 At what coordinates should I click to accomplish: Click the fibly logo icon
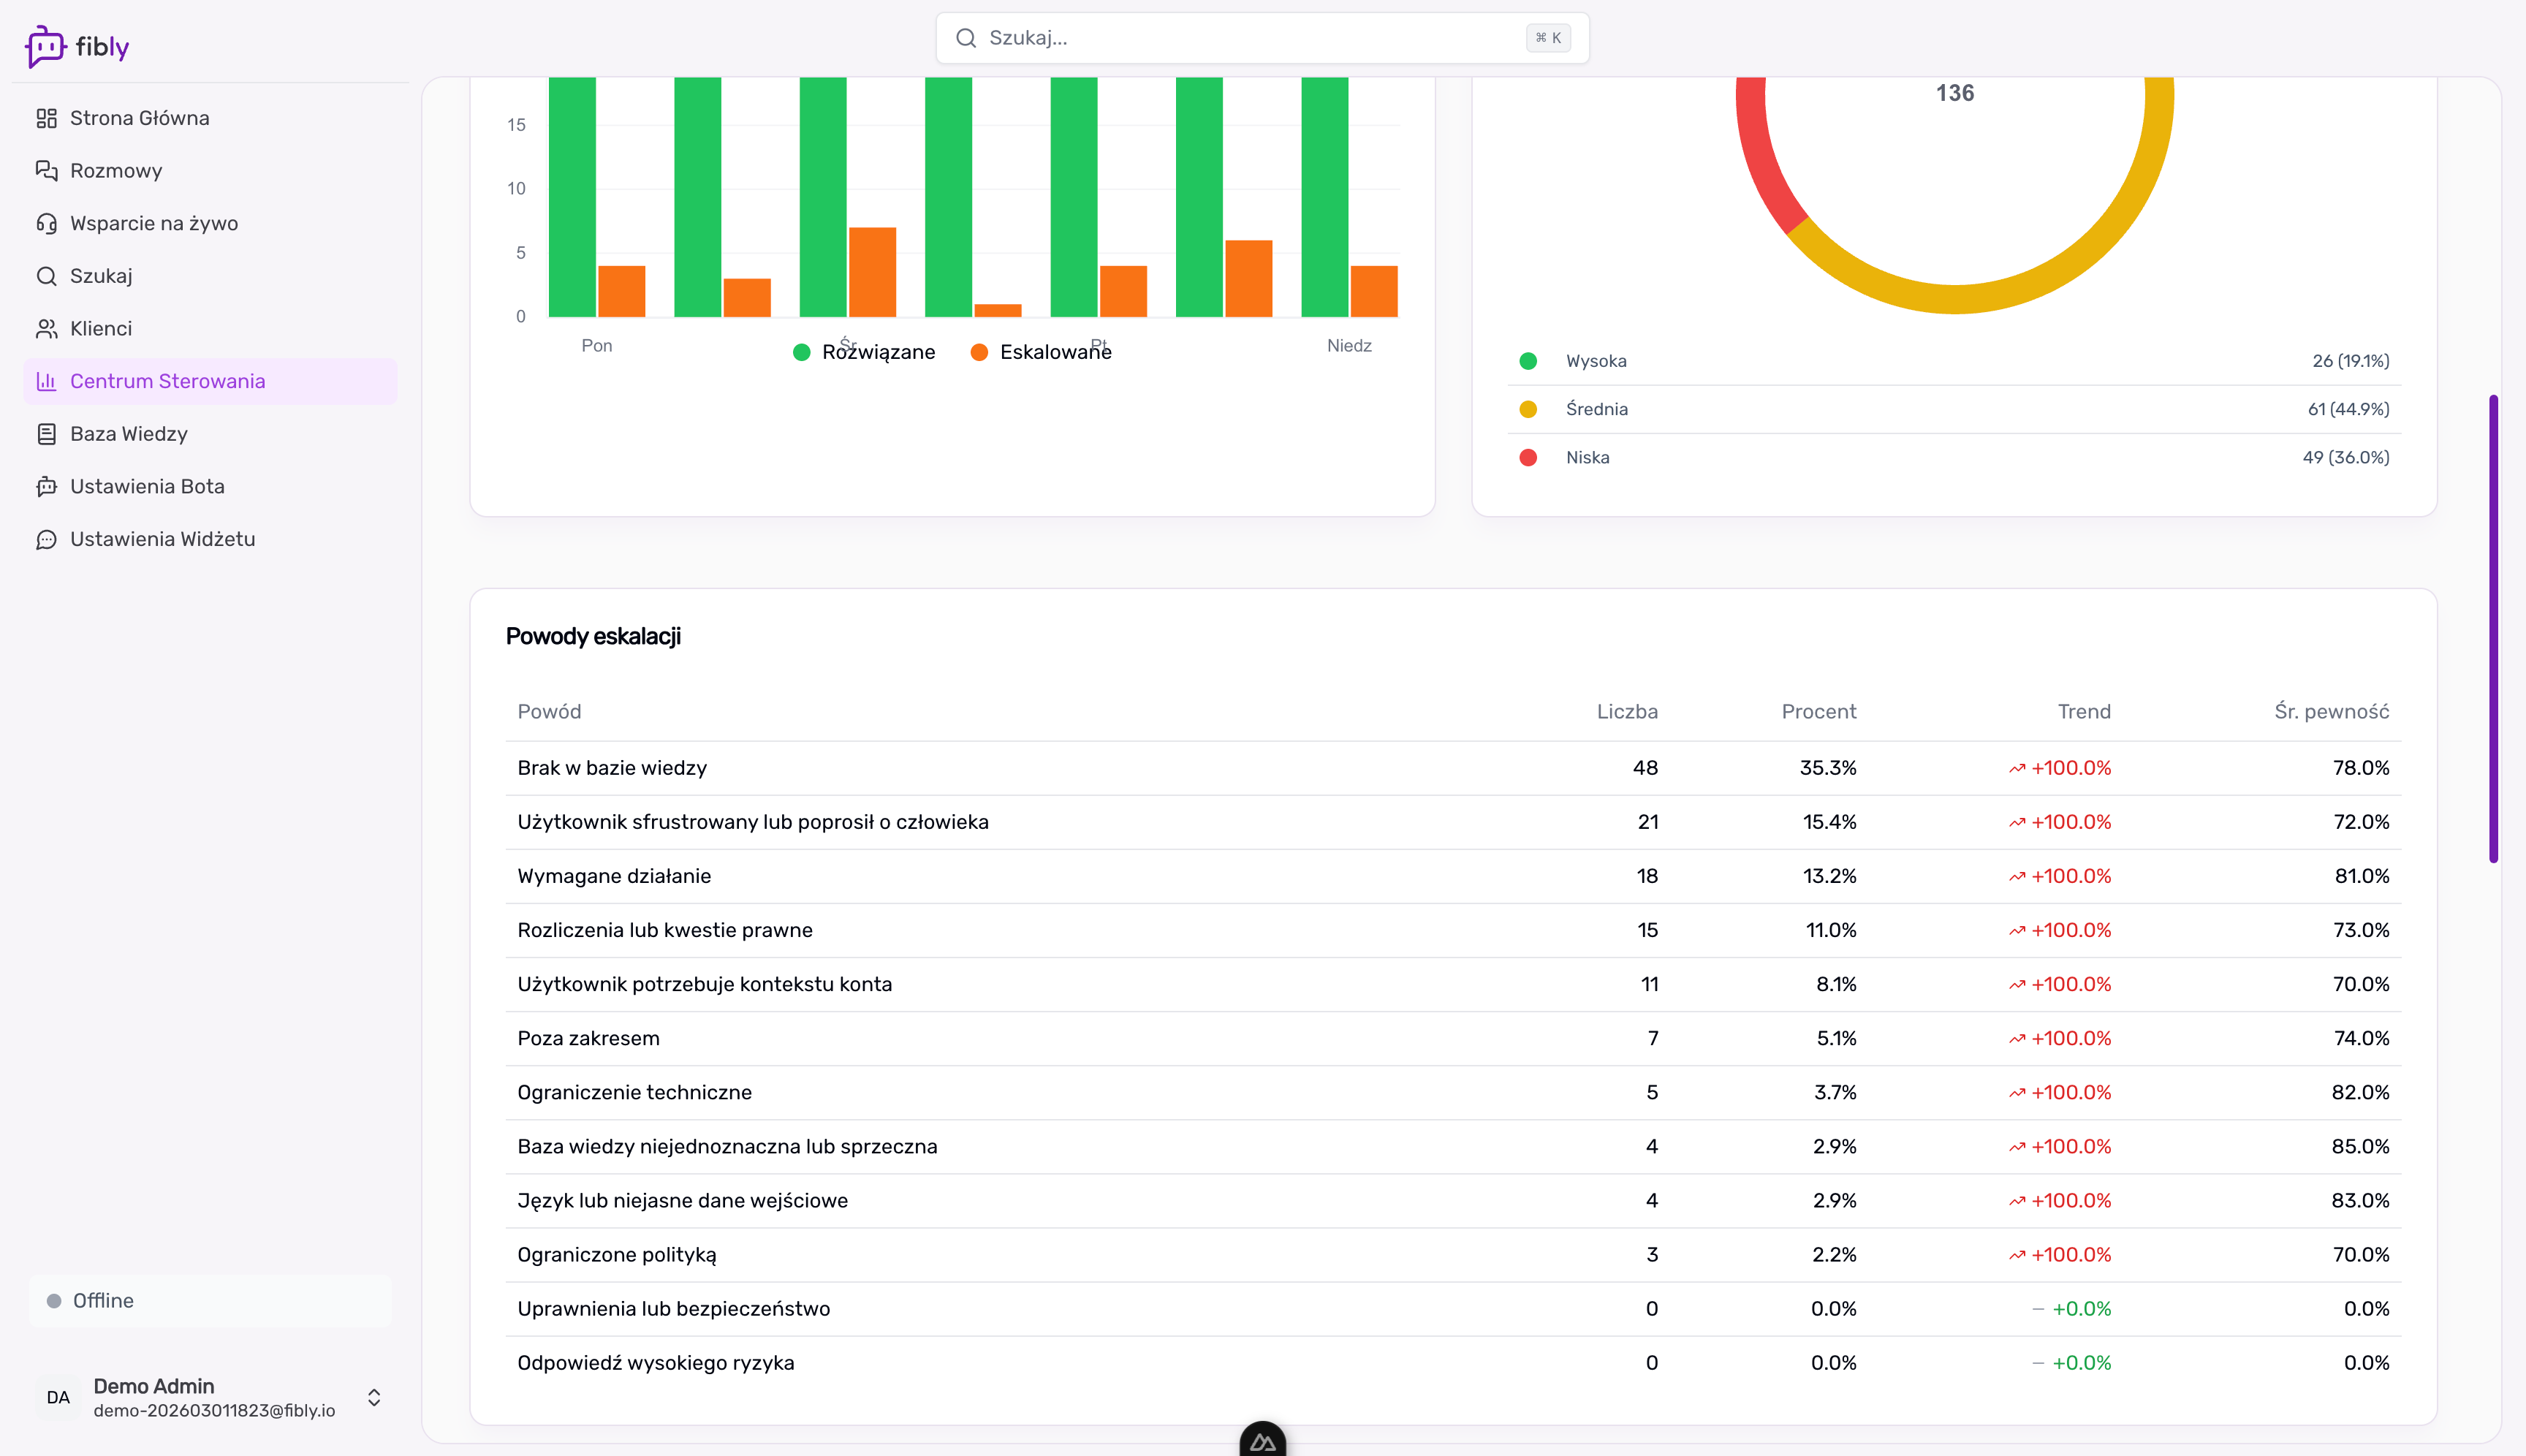point(45,46)
